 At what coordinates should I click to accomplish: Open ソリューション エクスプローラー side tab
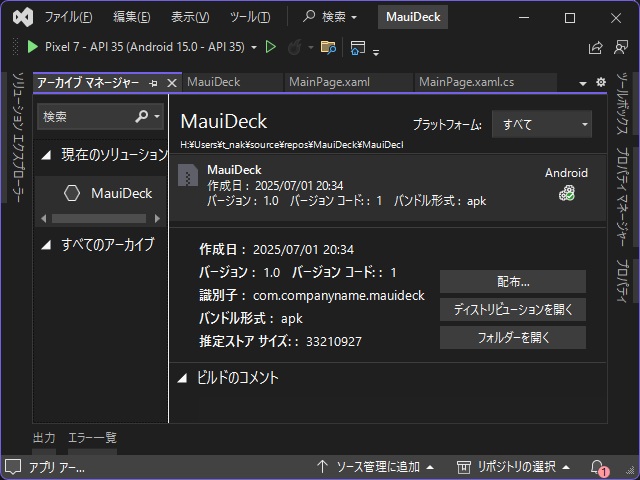[17, 137]
